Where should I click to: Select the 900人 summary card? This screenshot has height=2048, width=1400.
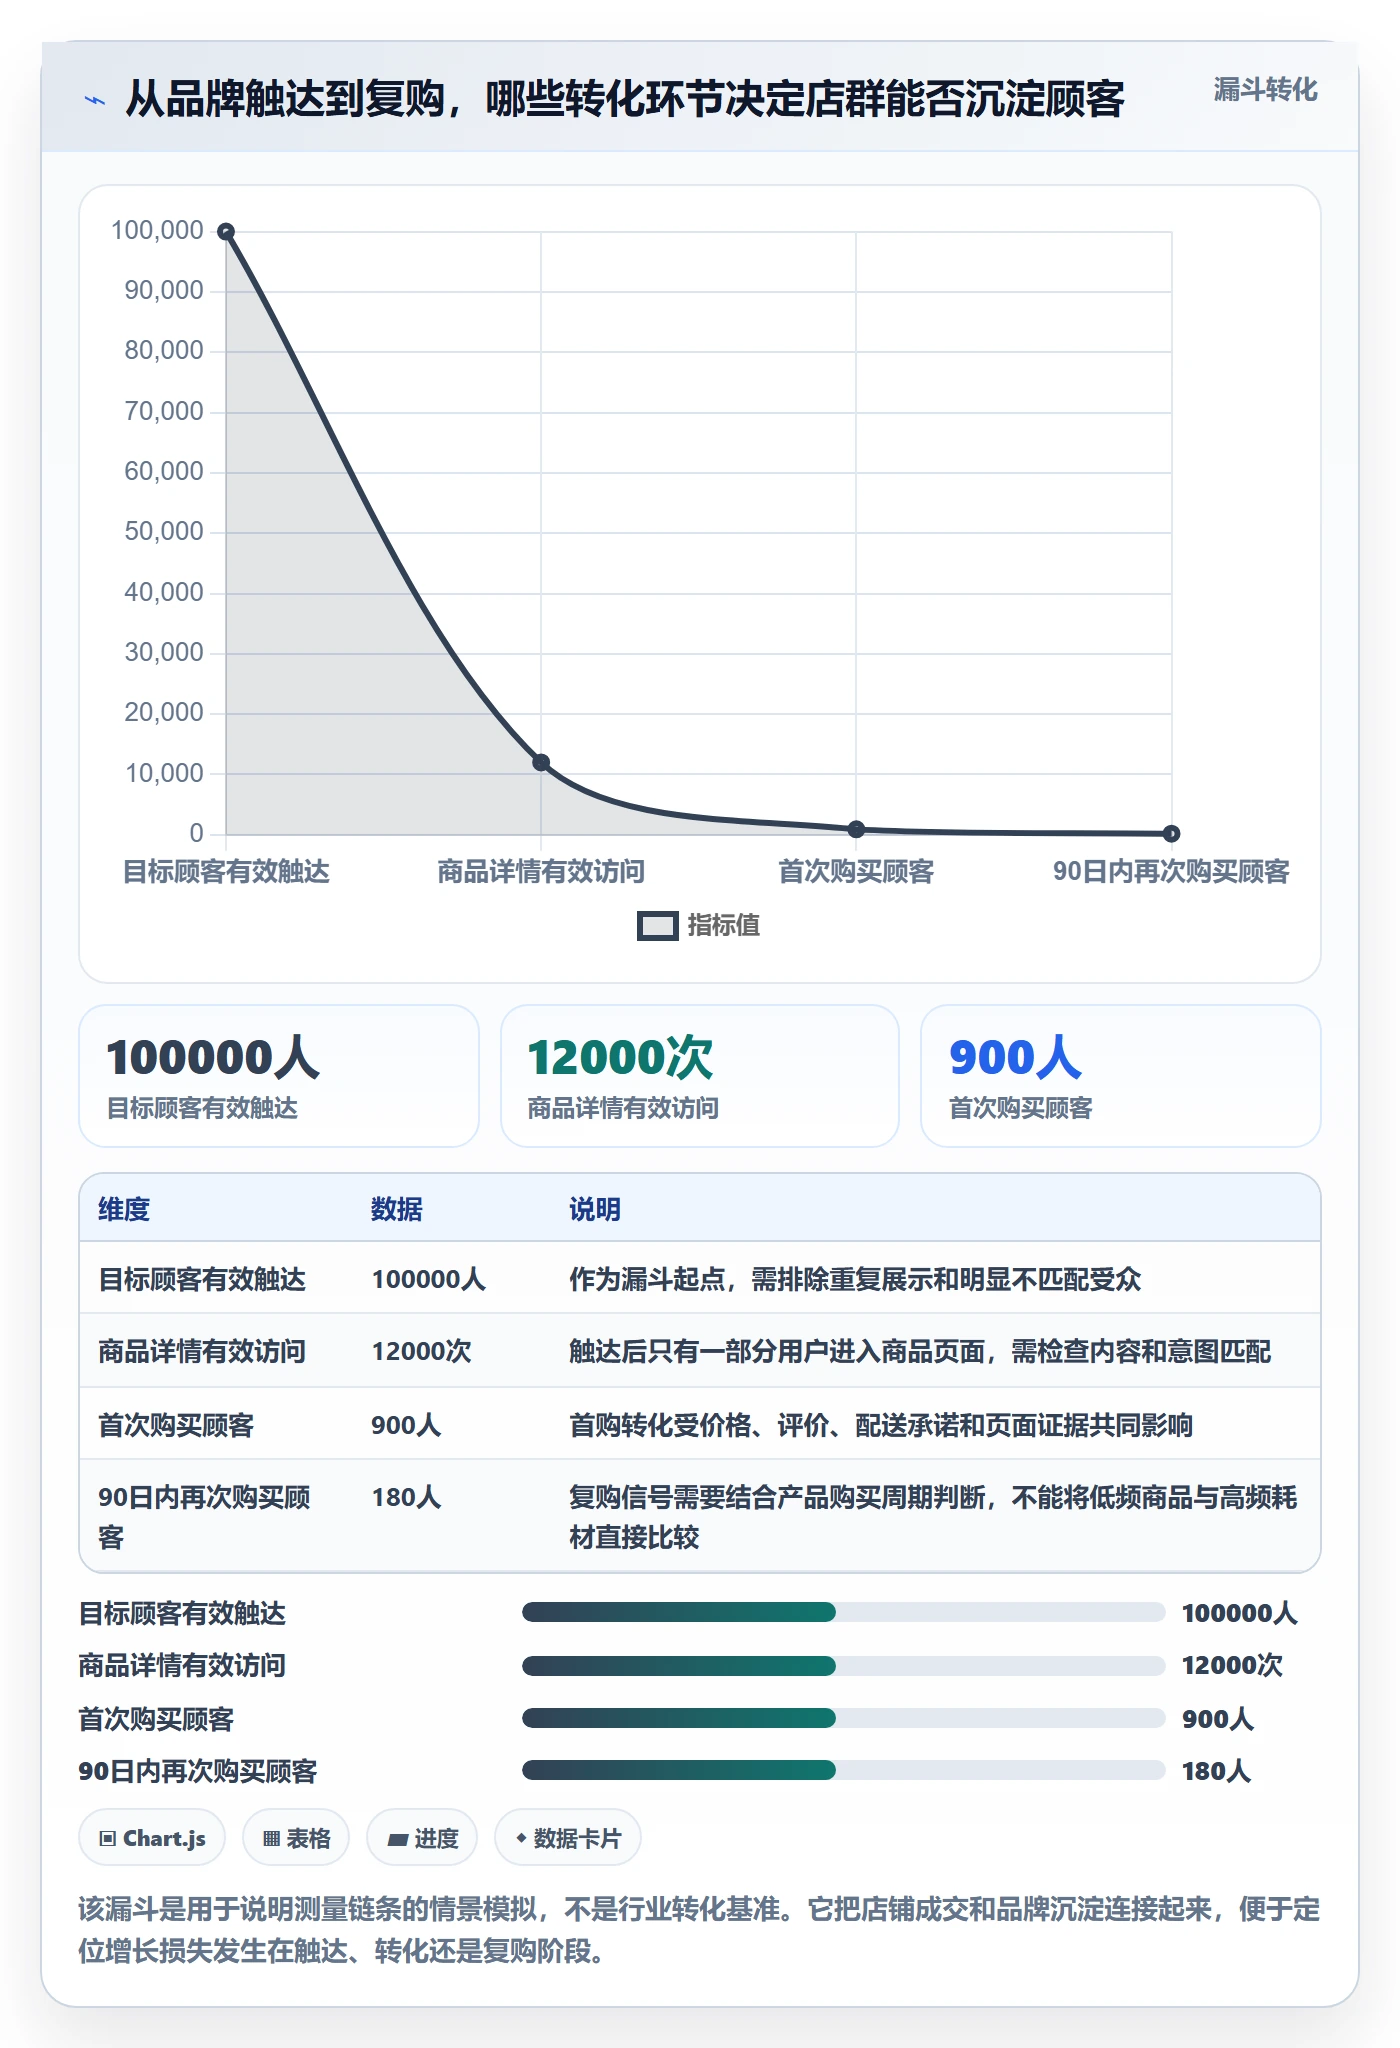[1121, 1076]
